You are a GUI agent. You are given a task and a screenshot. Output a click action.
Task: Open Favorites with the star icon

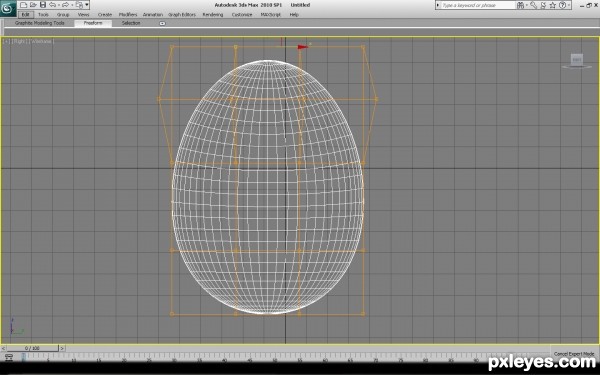click(553, 5)
